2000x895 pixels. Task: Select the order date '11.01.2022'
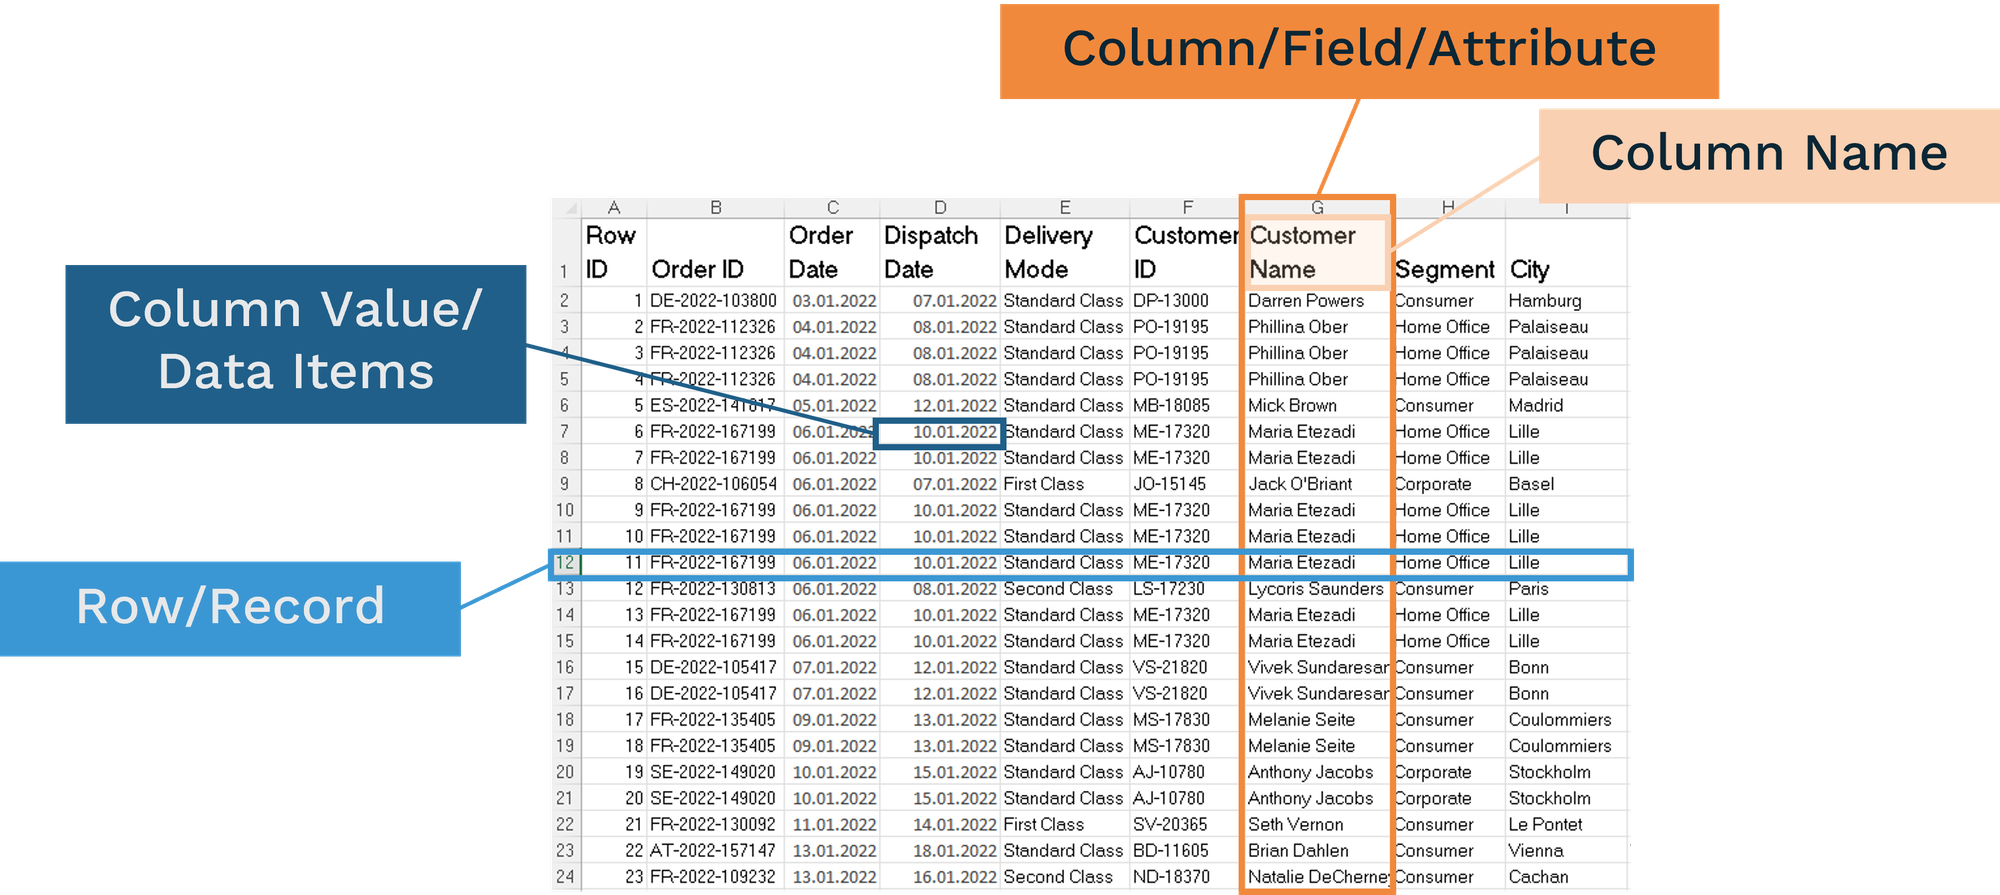click(x=832, y=825)
